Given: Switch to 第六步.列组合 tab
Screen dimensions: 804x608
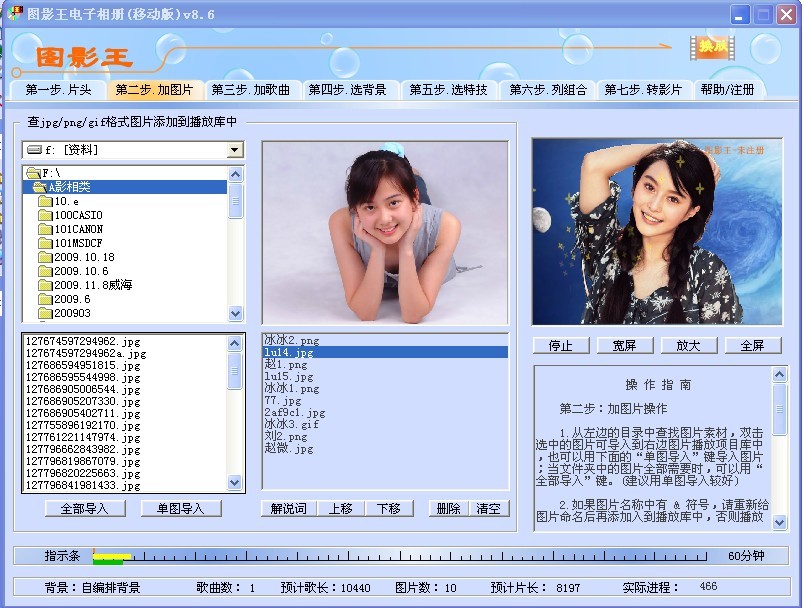Looking at the screenshot, I should (548, 90).
